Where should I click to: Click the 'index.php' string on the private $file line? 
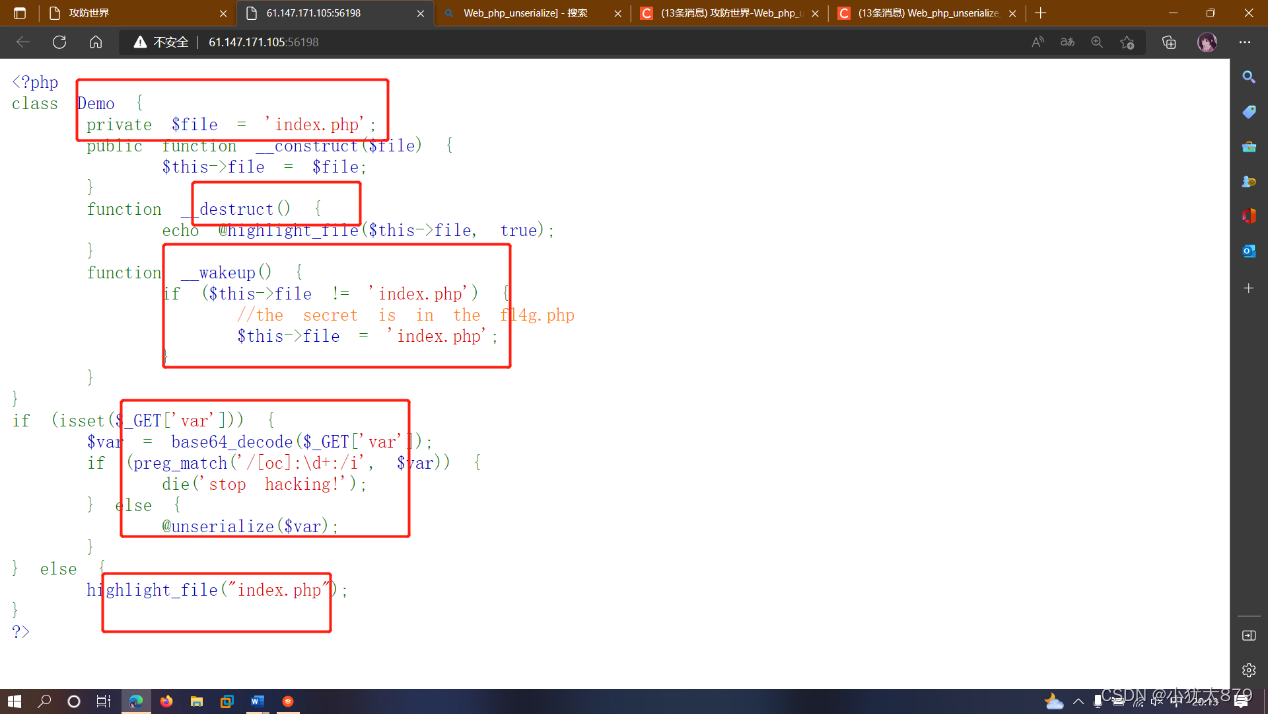click(x=320, y=125)
